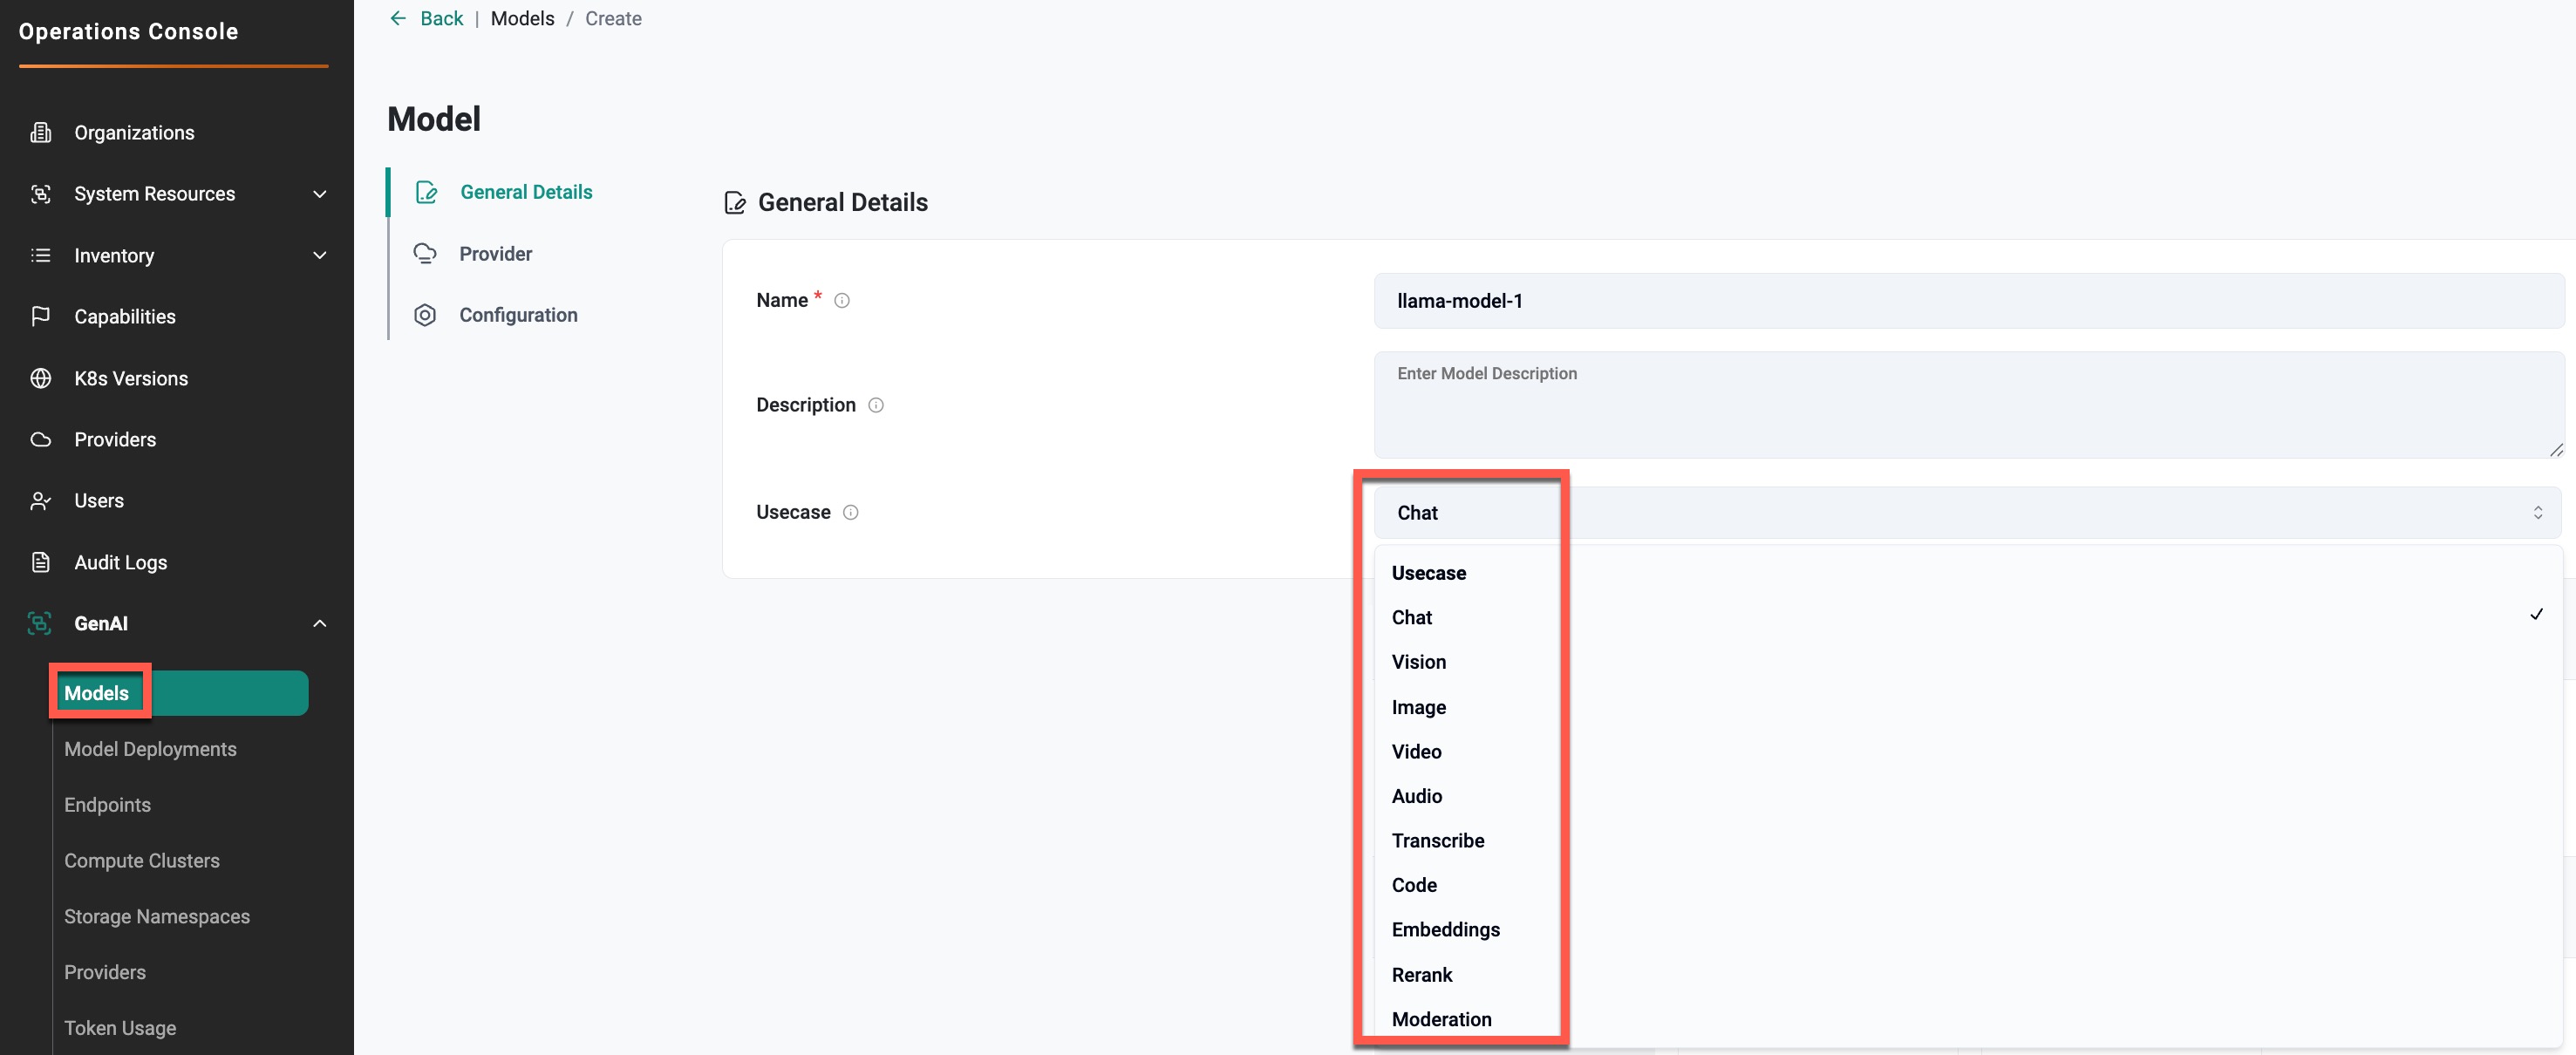Image resolution: width=2576 pixels, height=1055 pixels.
Task: Click the Capabilities flag icon
Action: (40, 317)
